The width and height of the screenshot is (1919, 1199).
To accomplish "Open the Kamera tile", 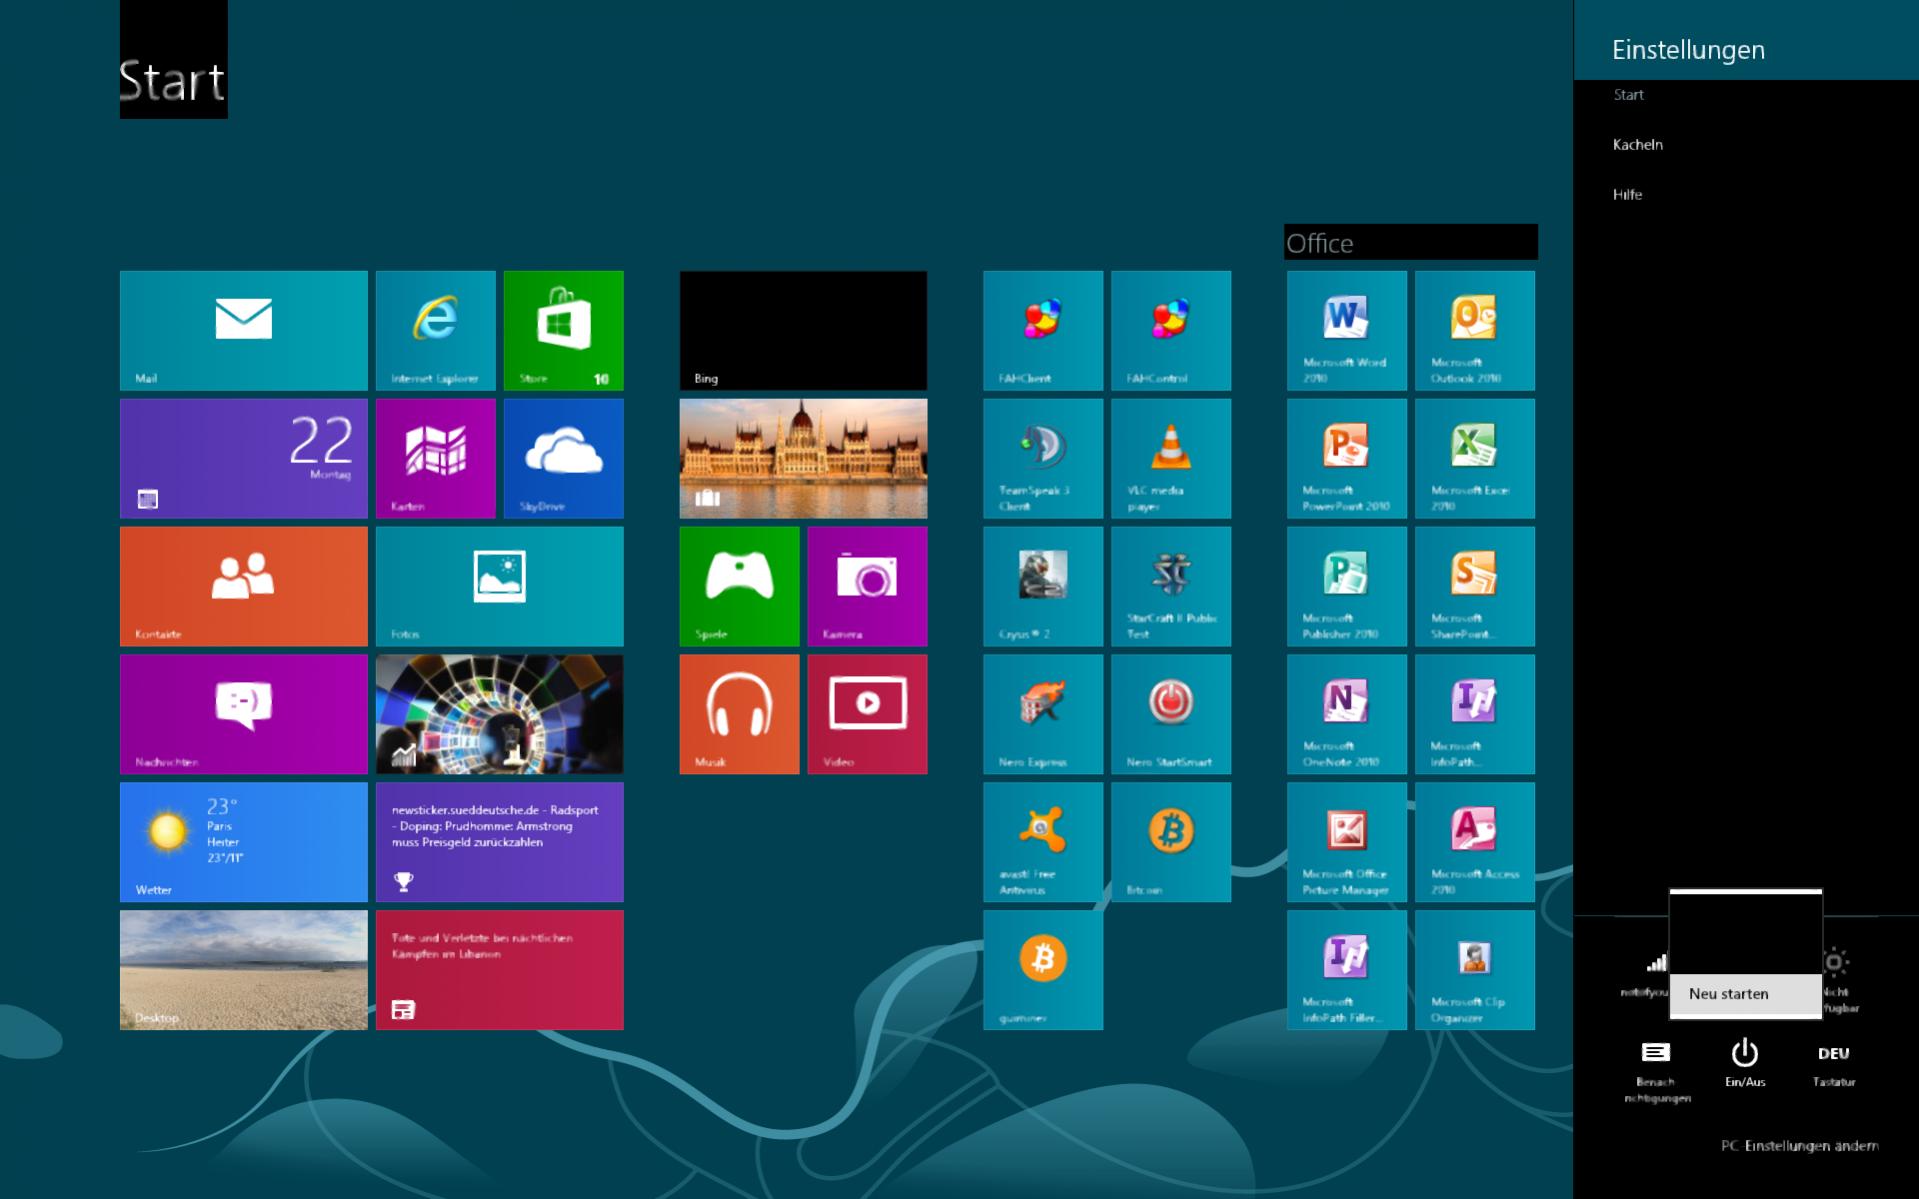I will 867,586.
